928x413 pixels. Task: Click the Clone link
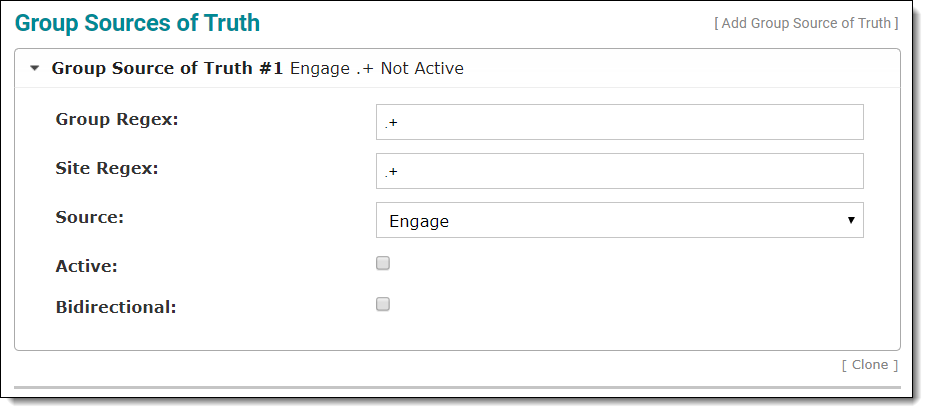tap(869, 365)
